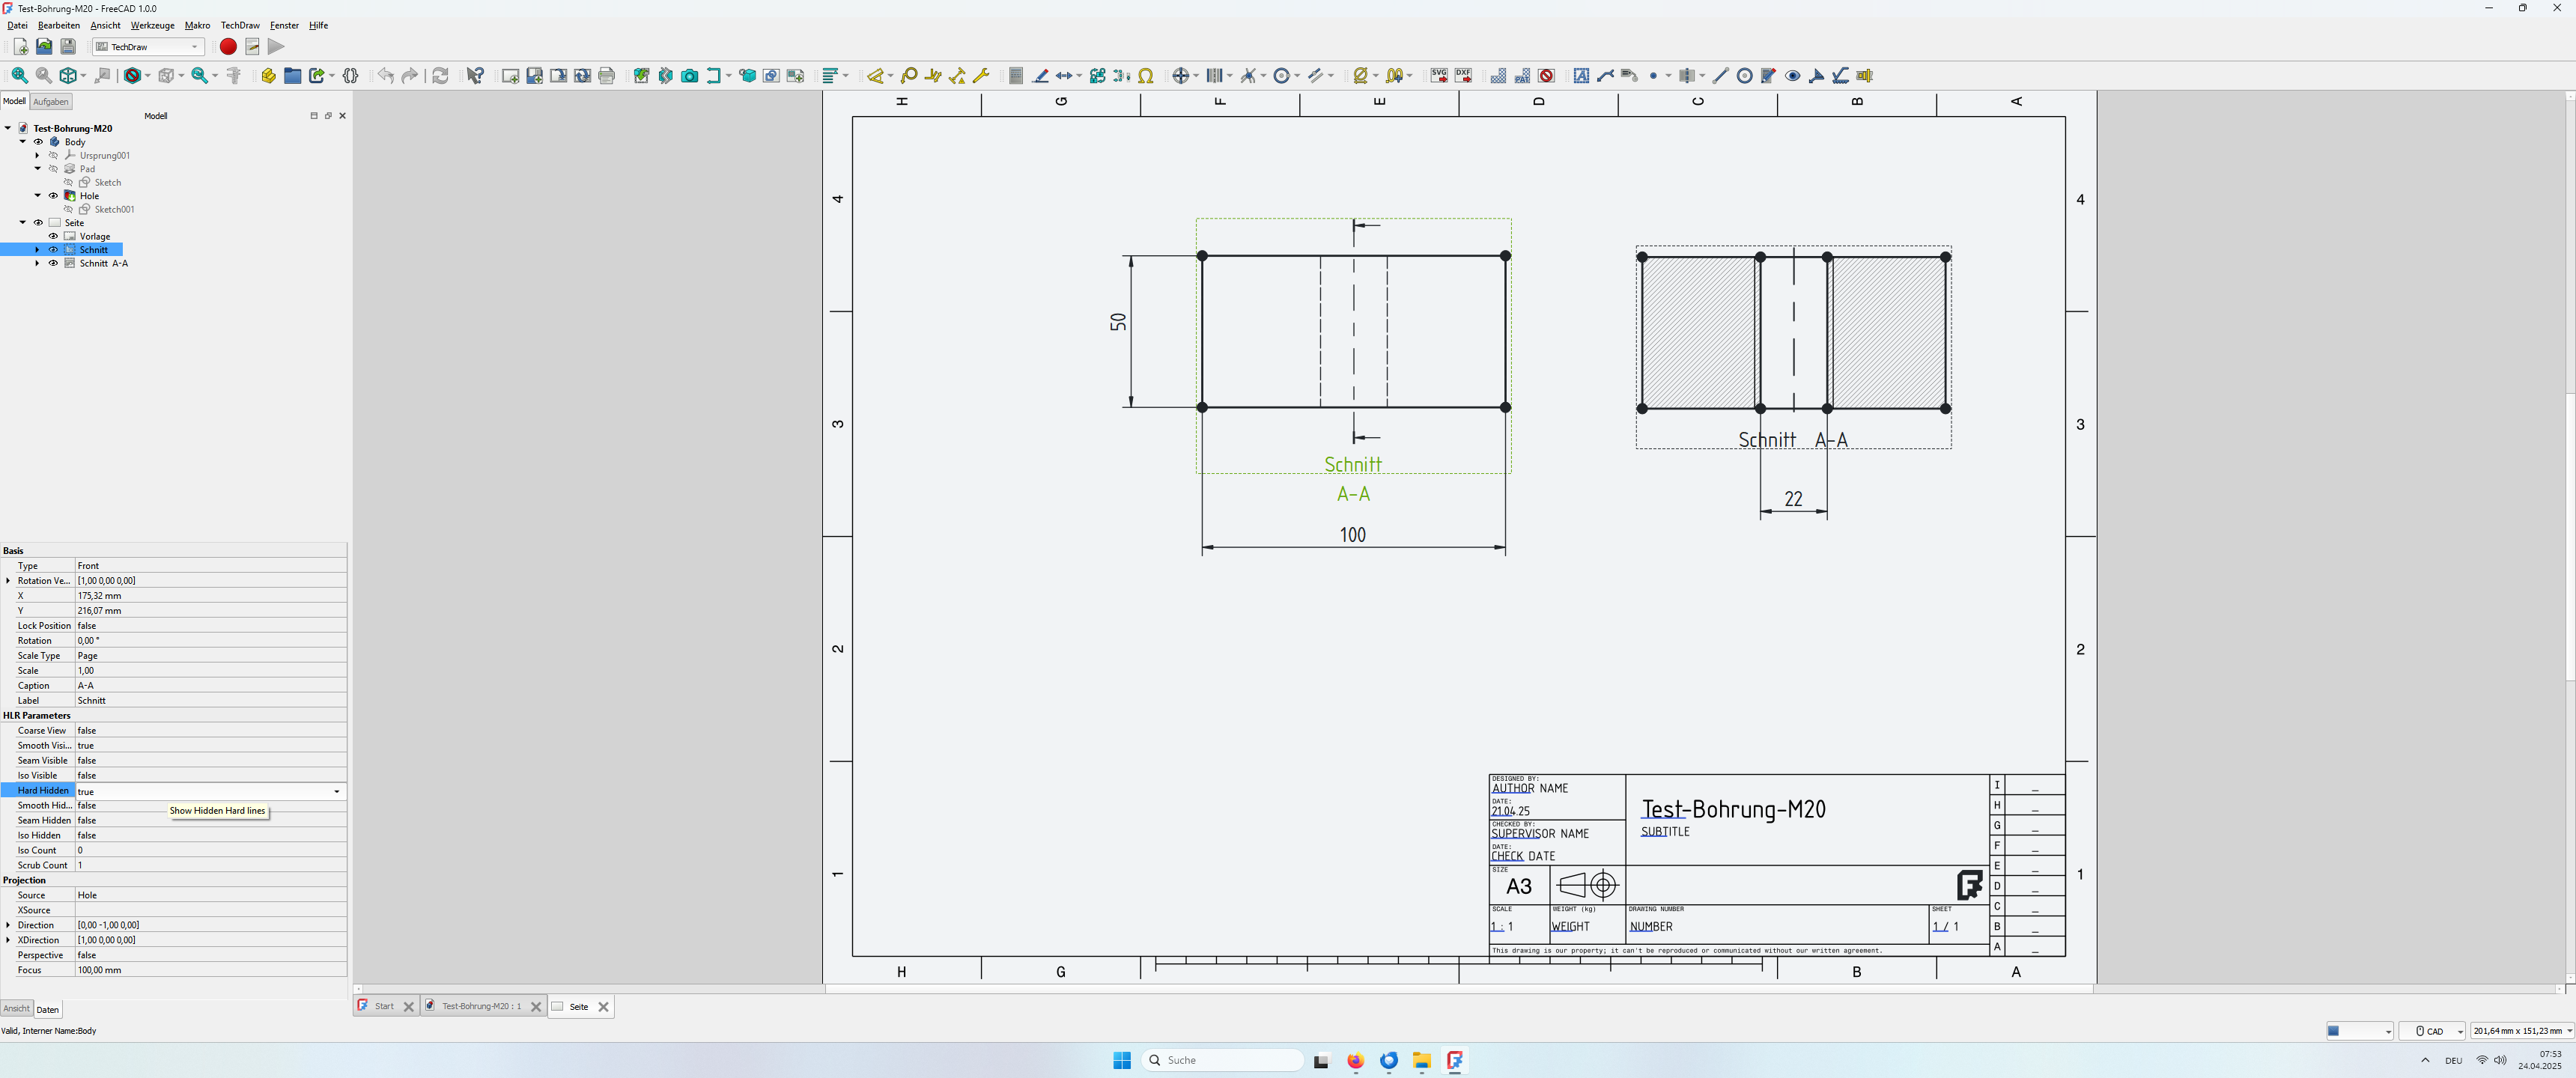The image size is (2576, 1078).
Task: Click the Save document floppy icon
Action: coord(68,47)
